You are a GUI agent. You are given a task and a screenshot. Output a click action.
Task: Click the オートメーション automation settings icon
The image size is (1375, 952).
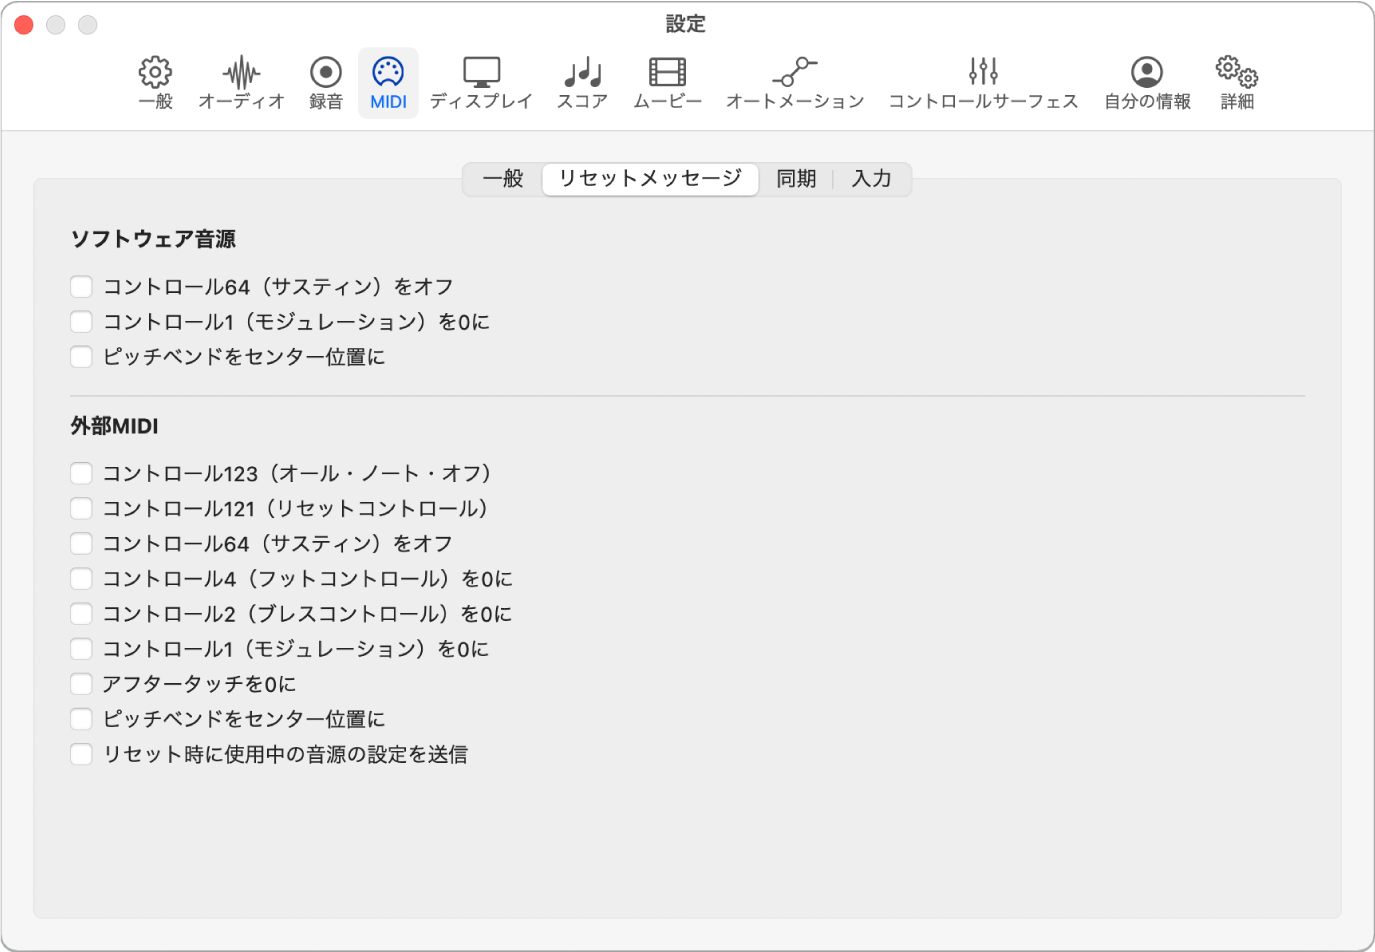pos(795,82)
